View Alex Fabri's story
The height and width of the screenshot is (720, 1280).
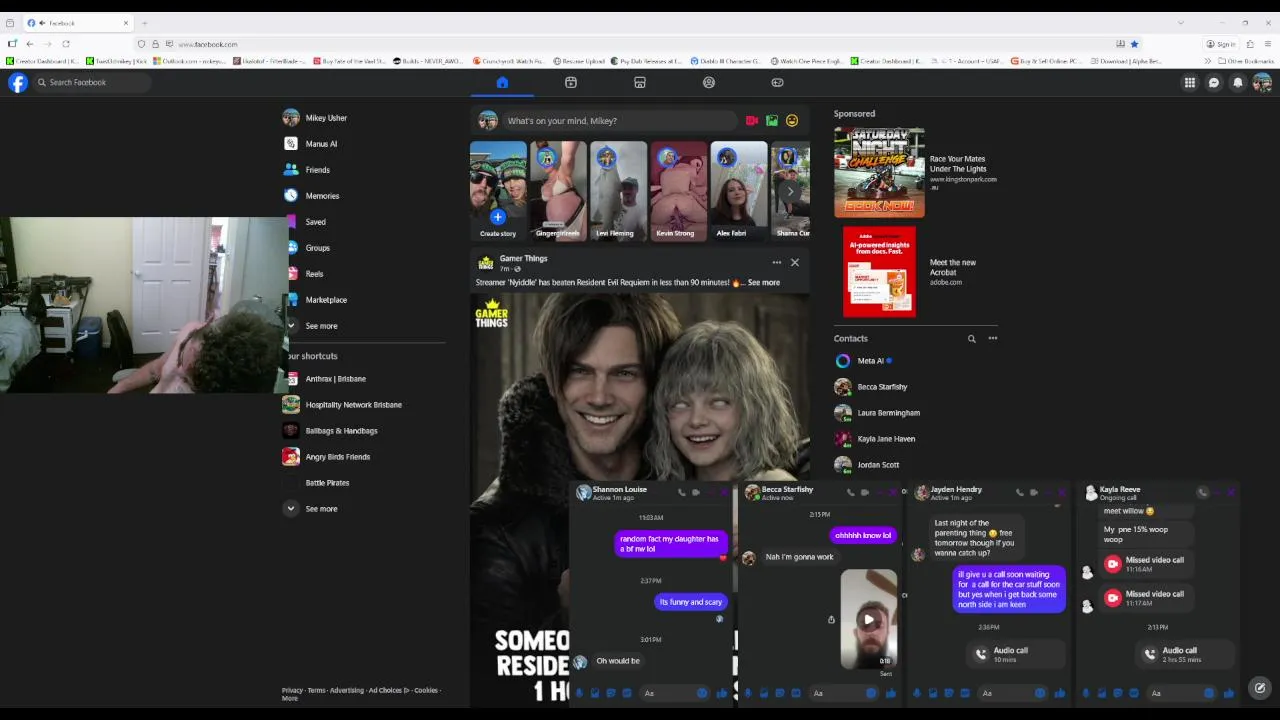(738, 190)
